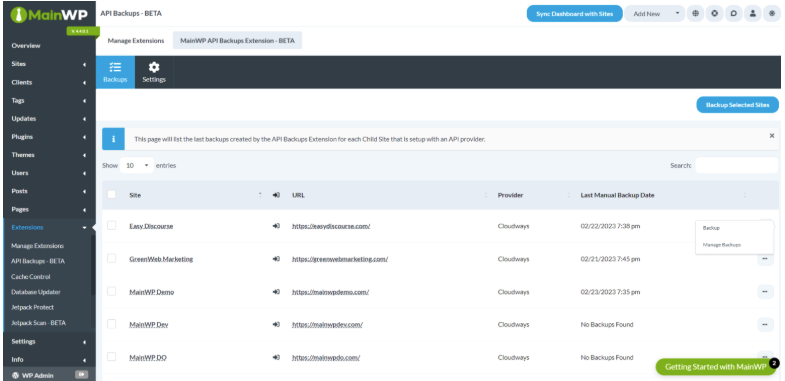The image size is (785, 381).
Task: Switch to the Manage Extensions tab
Action: [136, 41]
